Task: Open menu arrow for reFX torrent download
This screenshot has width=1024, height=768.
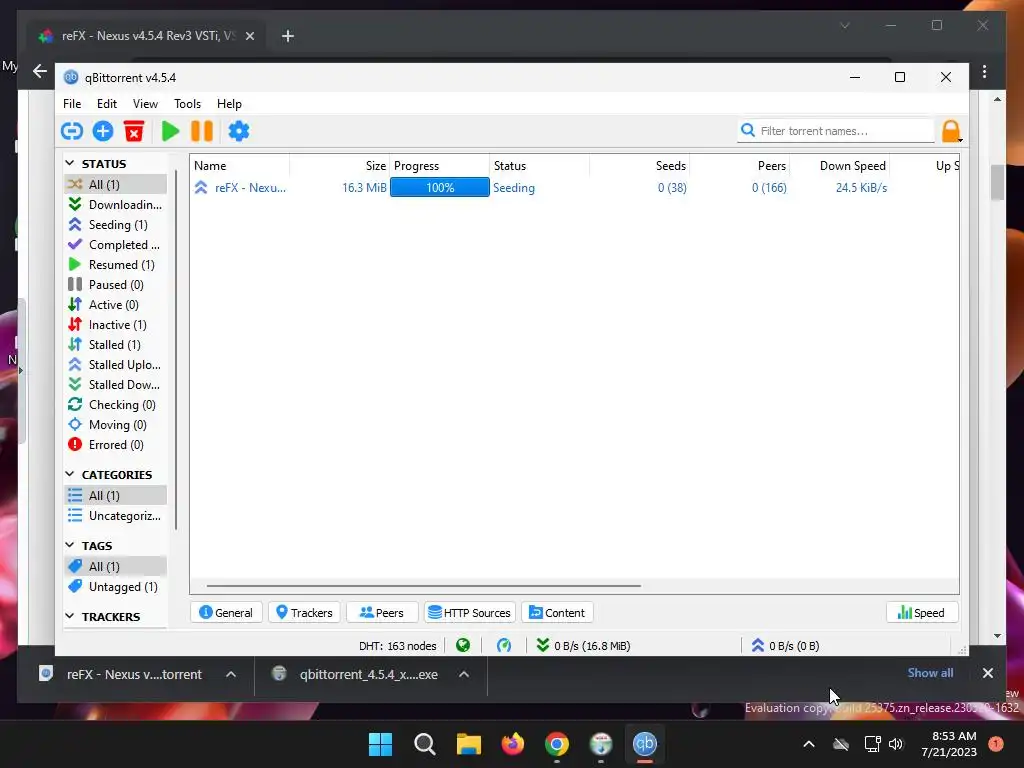Action: click(x=231, y=674)
